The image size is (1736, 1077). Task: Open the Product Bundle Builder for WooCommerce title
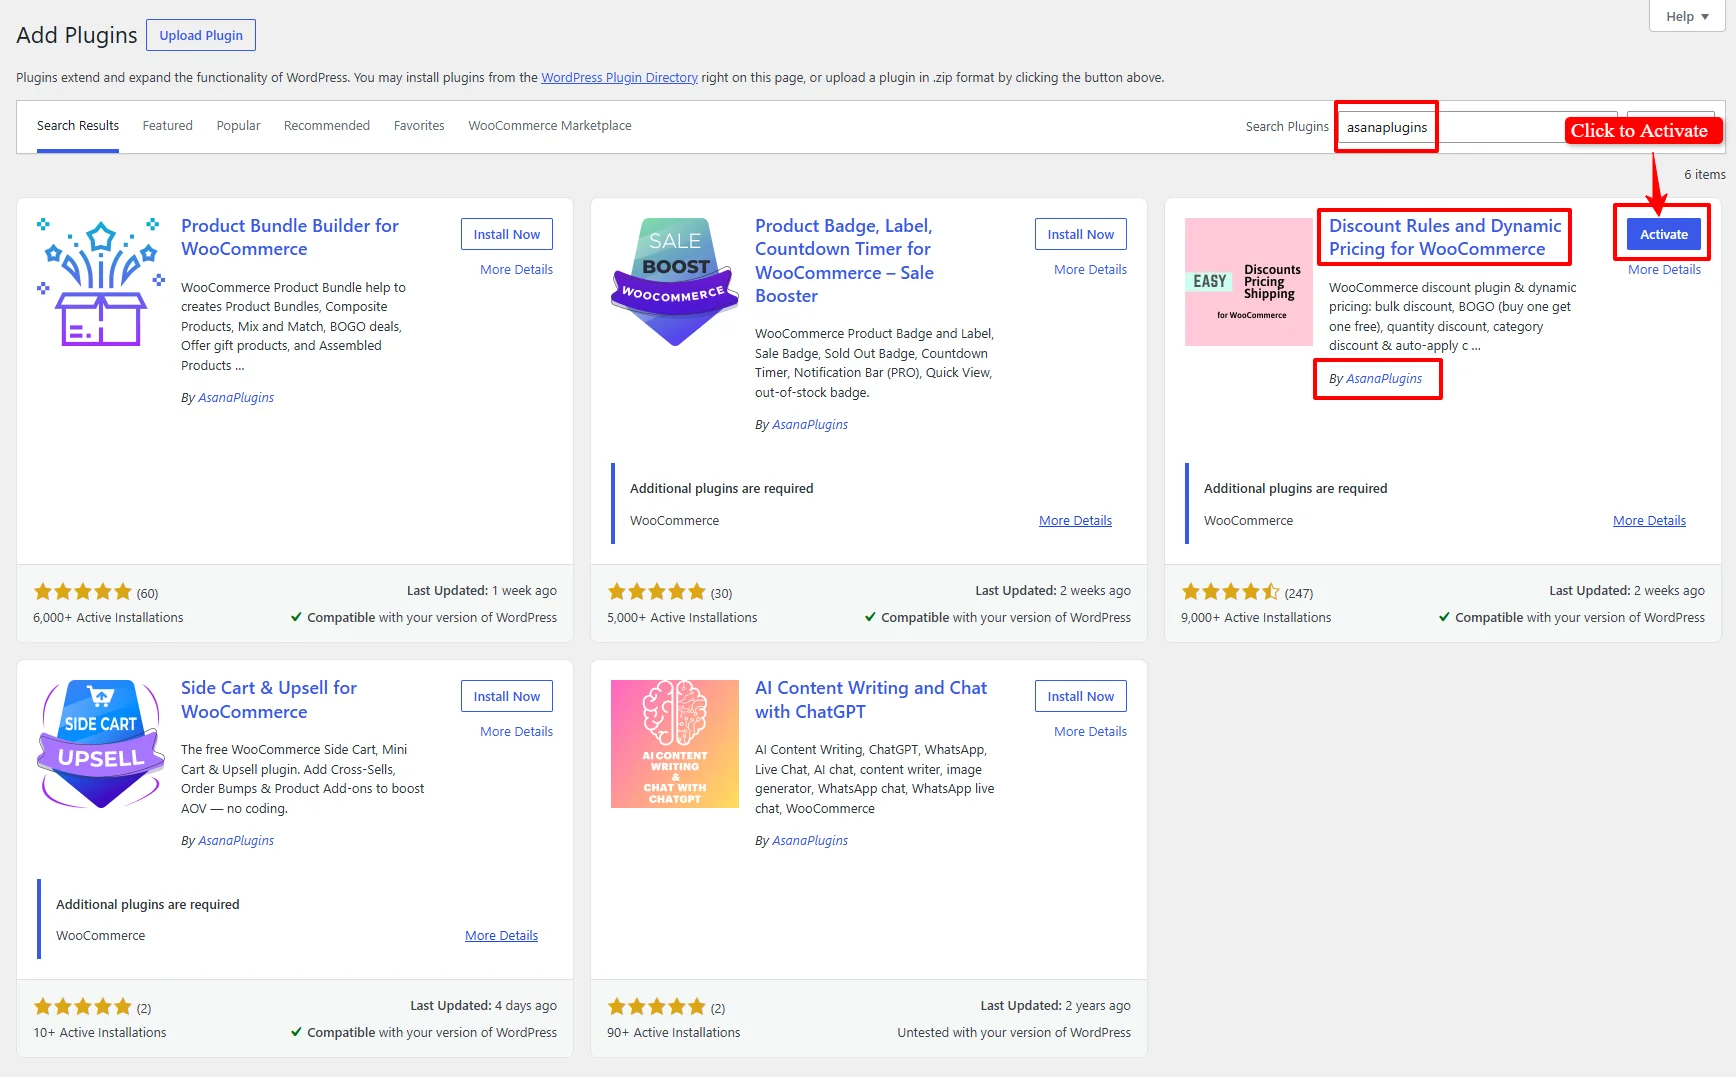point(290,238)
